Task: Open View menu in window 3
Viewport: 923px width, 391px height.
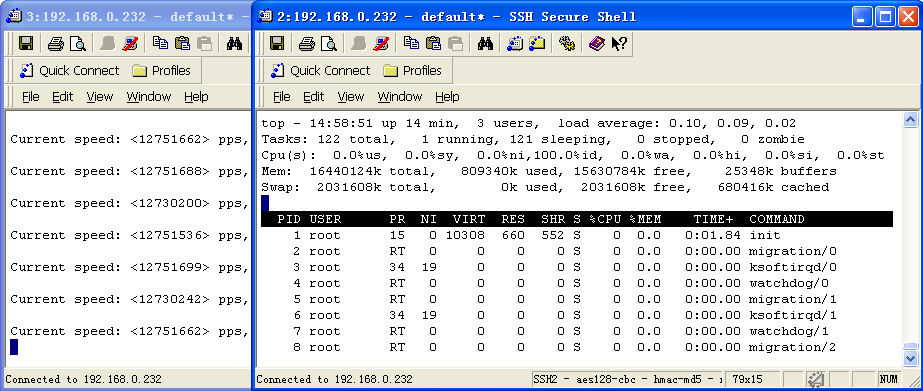Action: (x=99, y=97)
